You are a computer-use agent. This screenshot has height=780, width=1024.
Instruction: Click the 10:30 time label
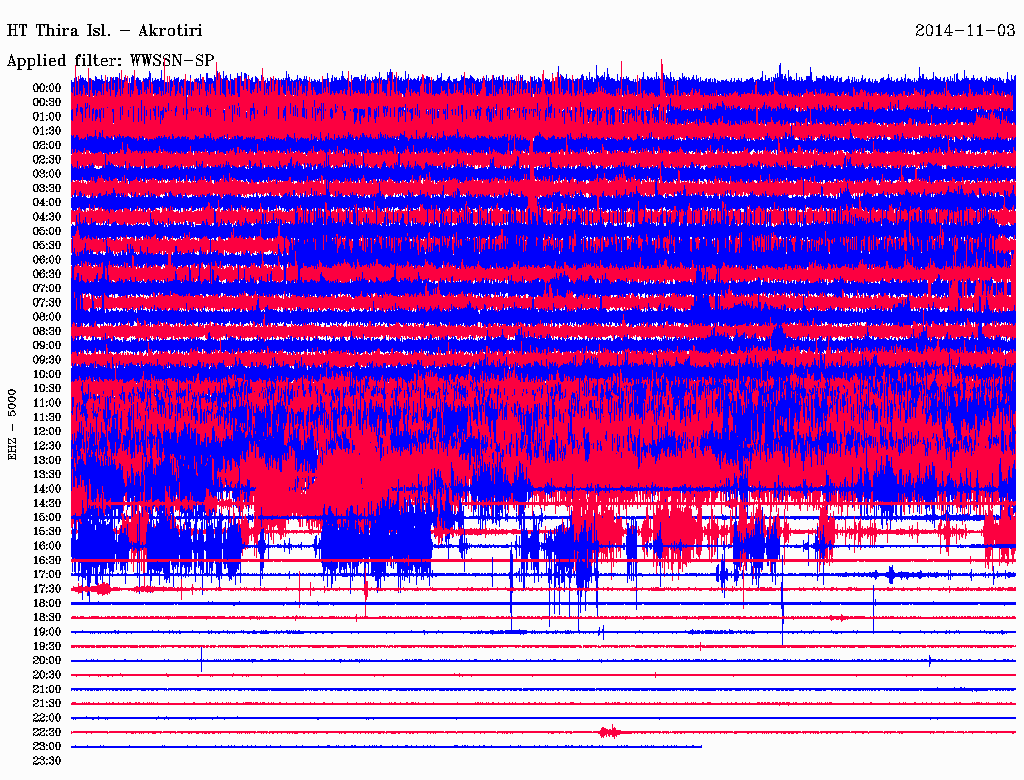[47, 389]
